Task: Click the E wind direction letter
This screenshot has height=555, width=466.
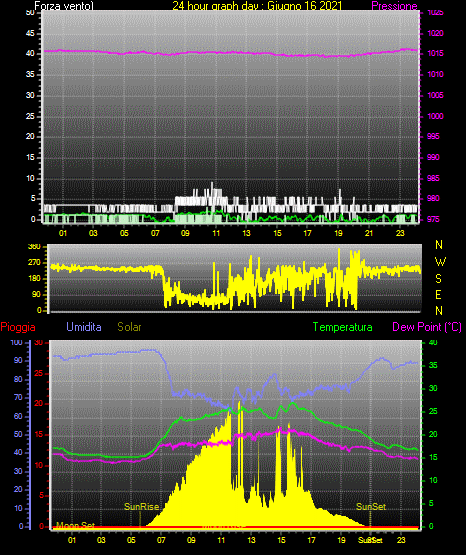Action: coord(438,294)
